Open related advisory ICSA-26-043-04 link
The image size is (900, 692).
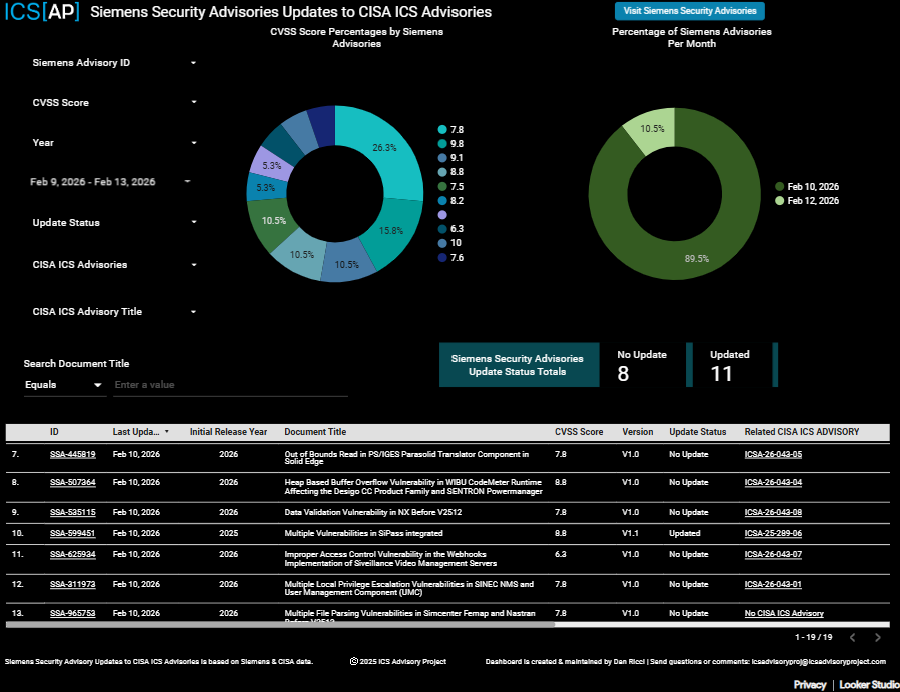coord(773,482)
